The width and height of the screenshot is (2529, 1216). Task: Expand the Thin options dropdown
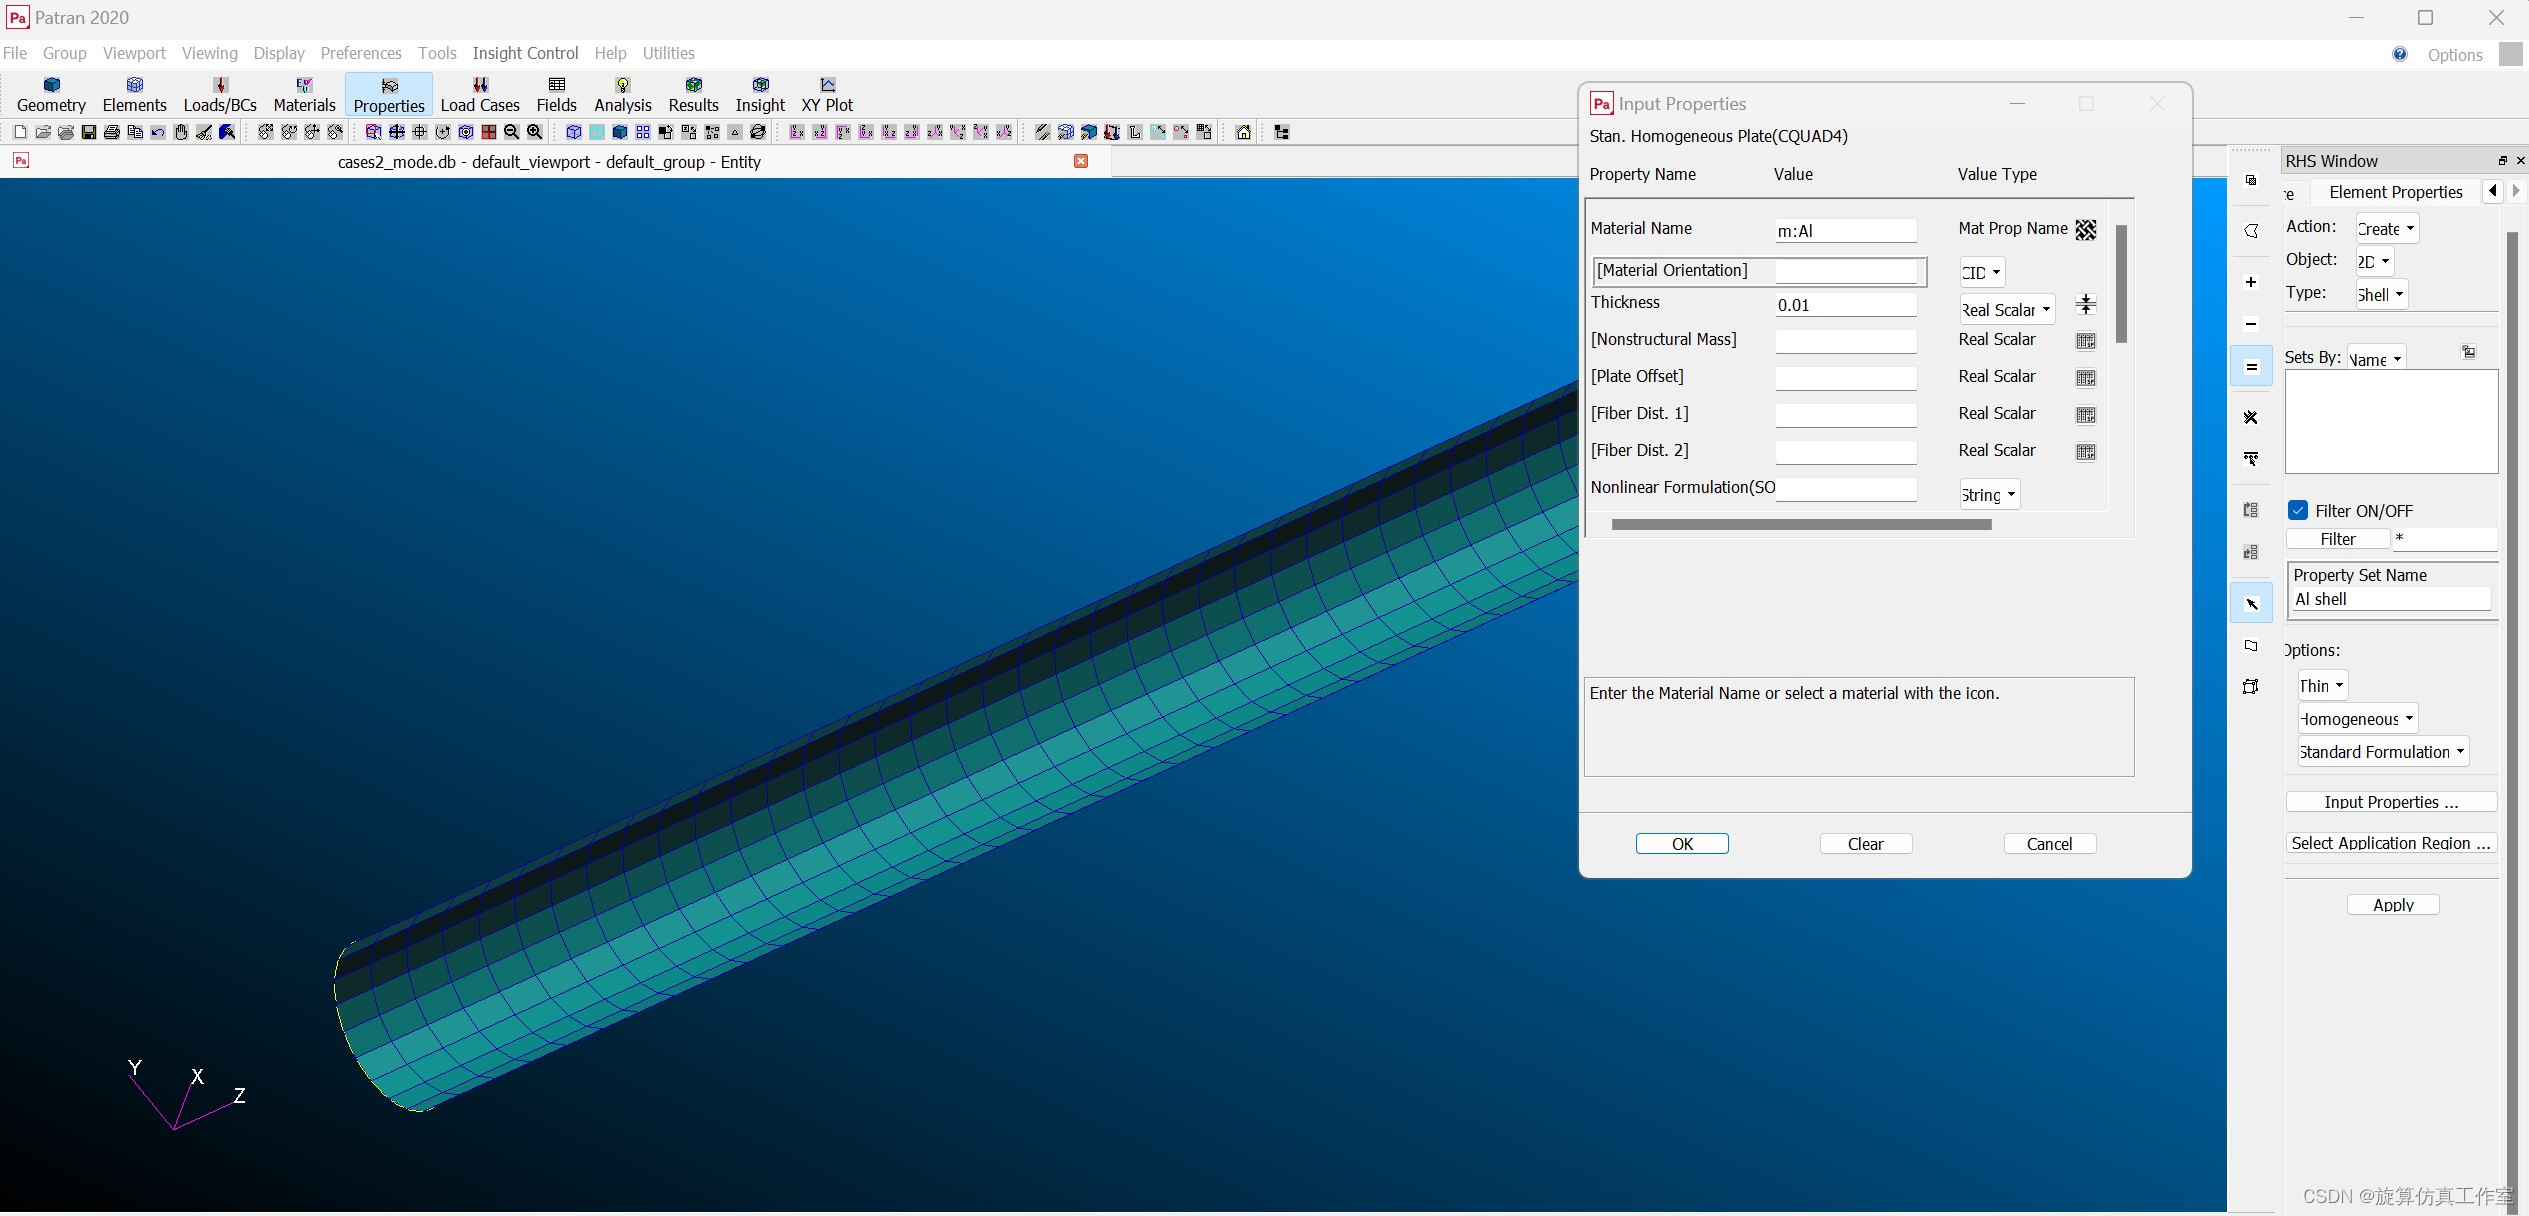pos(2322,685)
